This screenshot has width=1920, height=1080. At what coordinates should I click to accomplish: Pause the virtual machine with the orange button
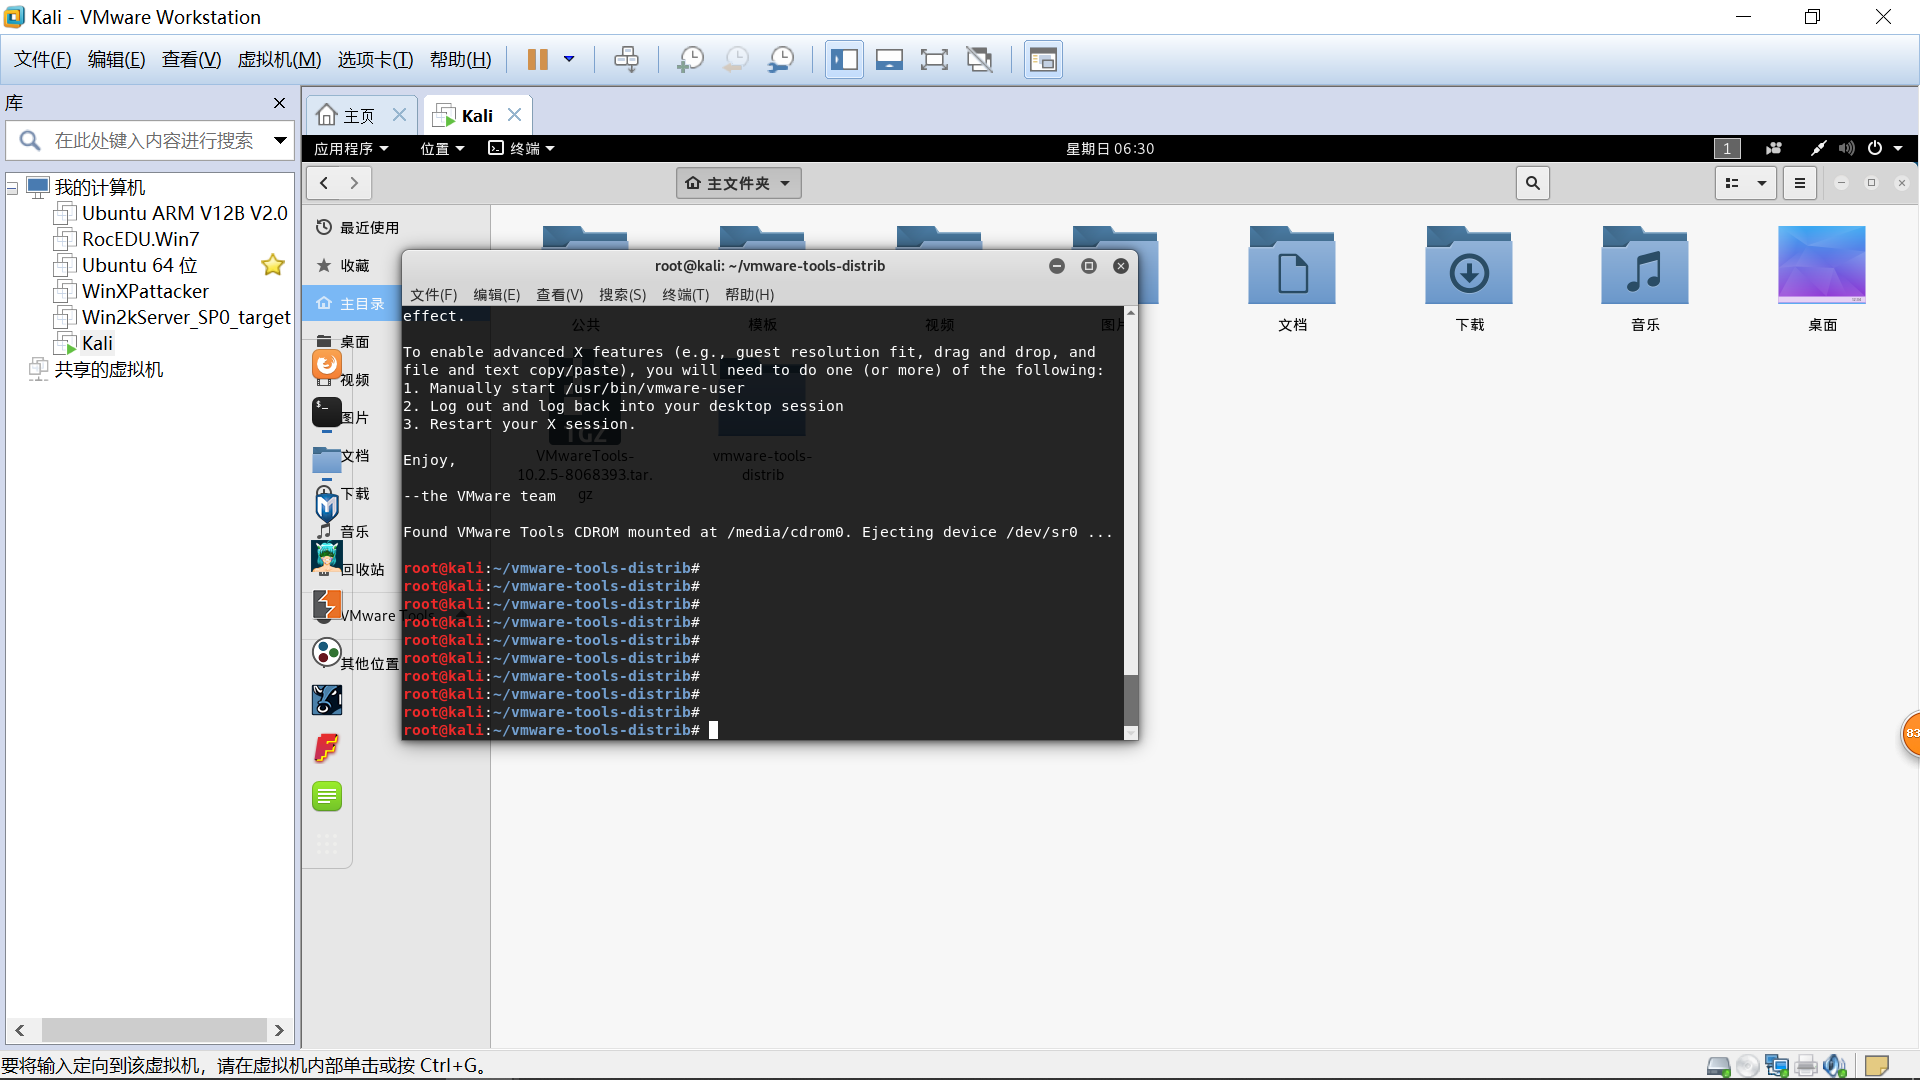pos(537,60)
